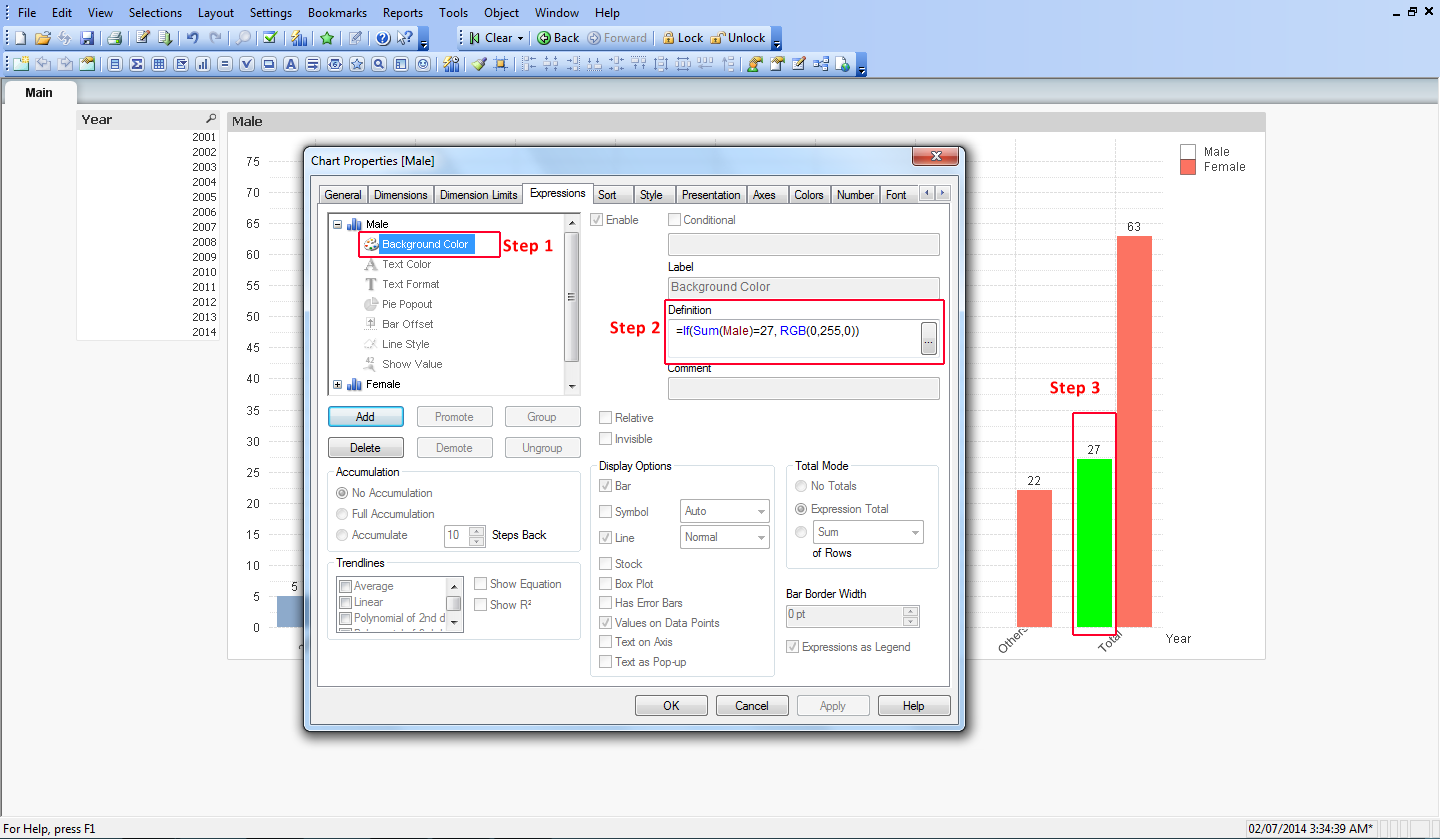
Task: Open the Clear button dropdown arrow
Action: coord(520,38)
